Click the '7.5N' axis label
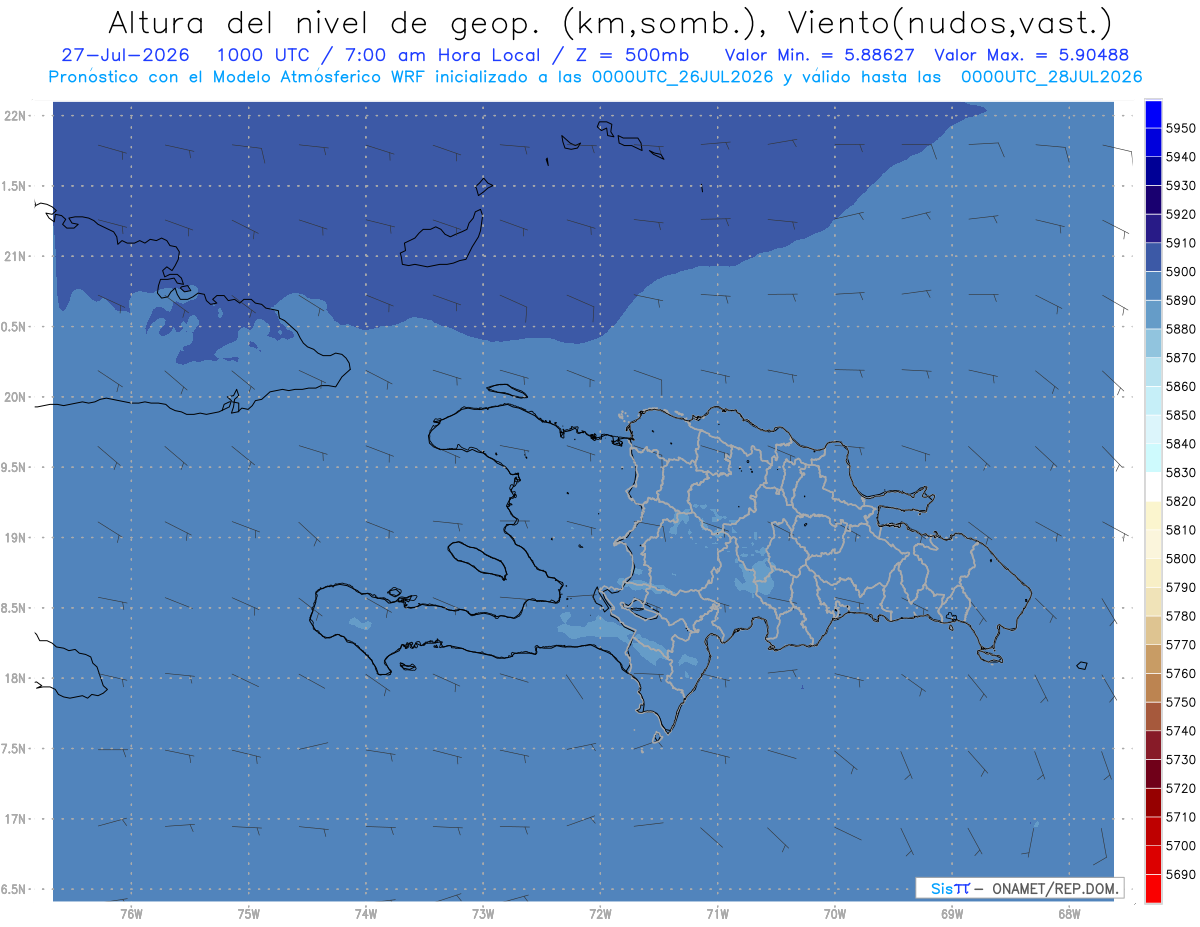The image size is (1200, 927). pos(14,748)
